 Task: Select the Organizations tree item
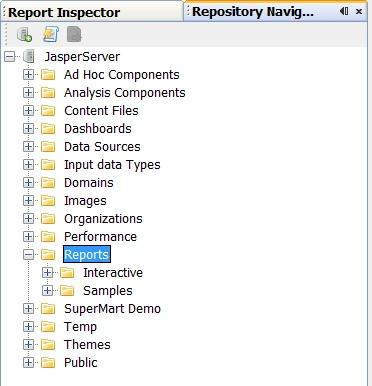[103, 219]
